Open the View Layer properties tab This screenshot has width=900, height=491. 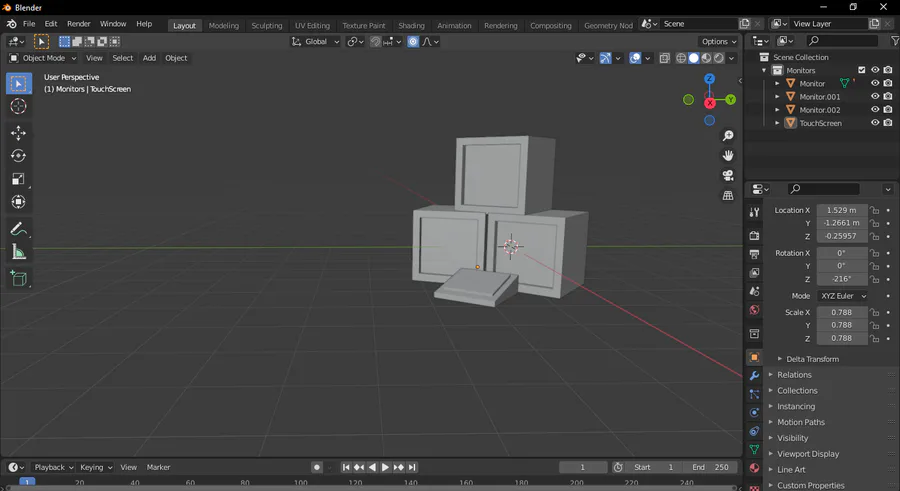[754, 272]
